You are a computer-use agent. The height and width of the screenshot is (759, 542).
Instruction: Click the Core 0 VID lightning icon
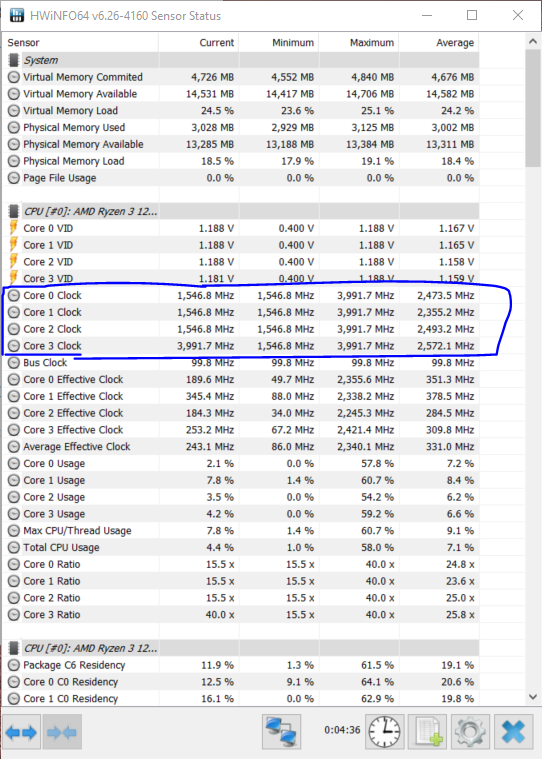[x=14, y=228]
